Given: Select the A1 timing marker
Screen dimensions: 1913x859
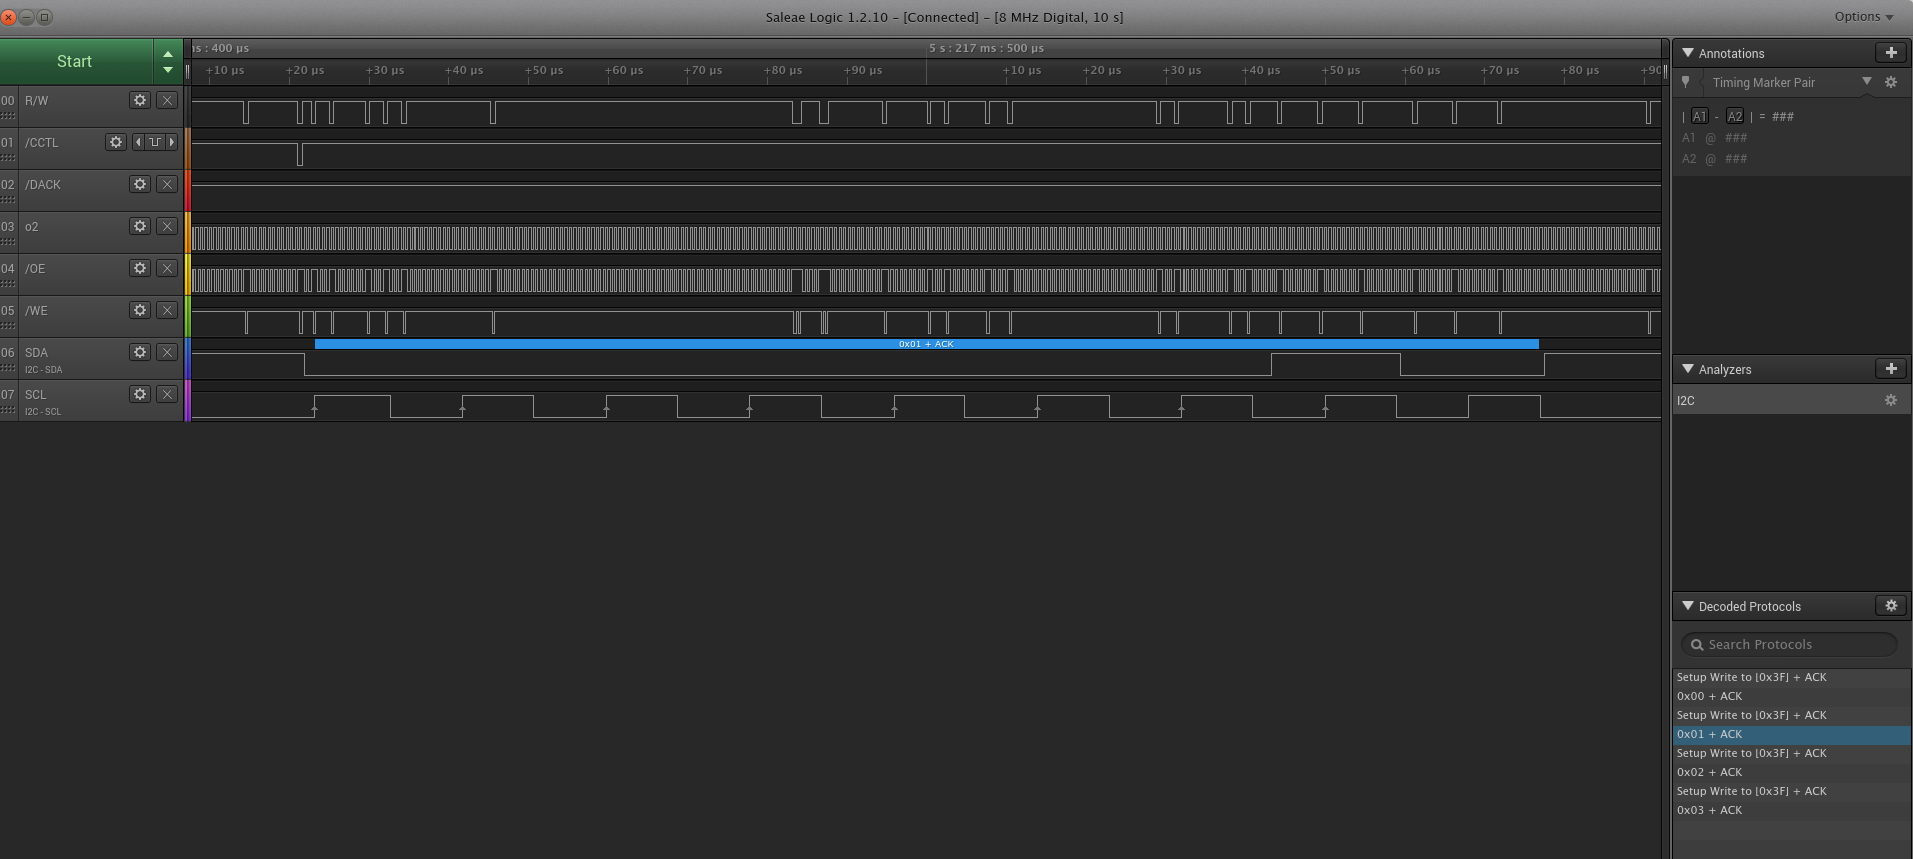Looking at the screenshot, I should [x=1699, y=117].
